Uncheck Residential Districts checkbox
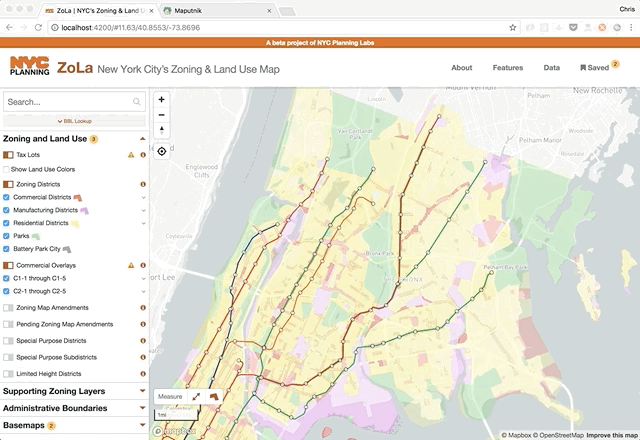 (x=6, y=223)
